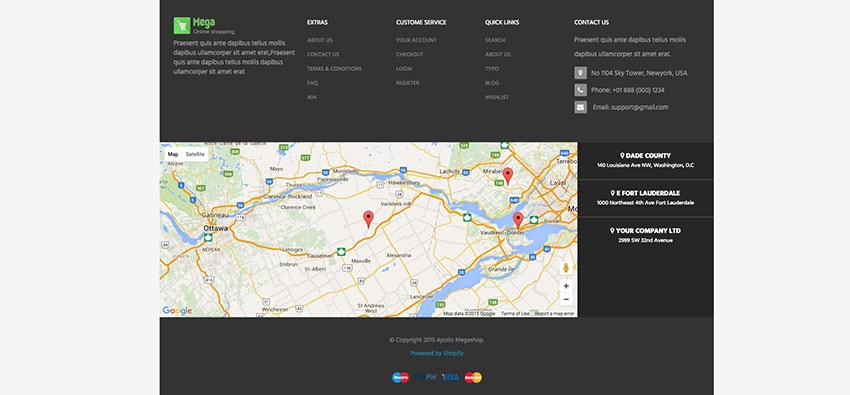Image resolution: width=850 pixels, height=395 pixels.
Task: Select the Map view type button
Action: (x=173, y=154)
